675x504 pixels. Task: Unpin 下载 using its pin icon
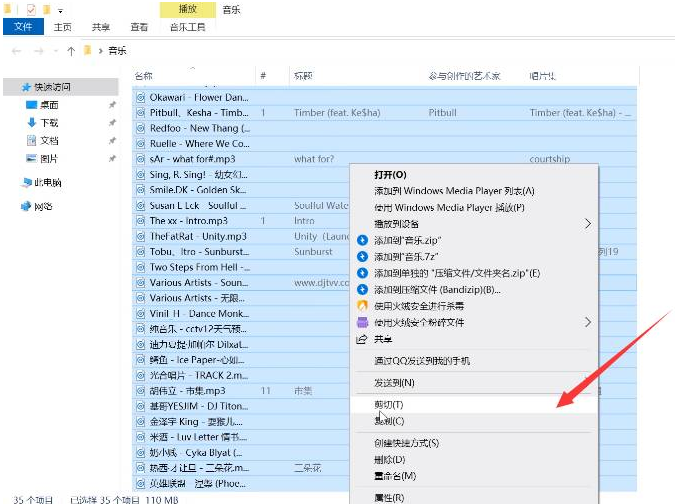point(112,123)
